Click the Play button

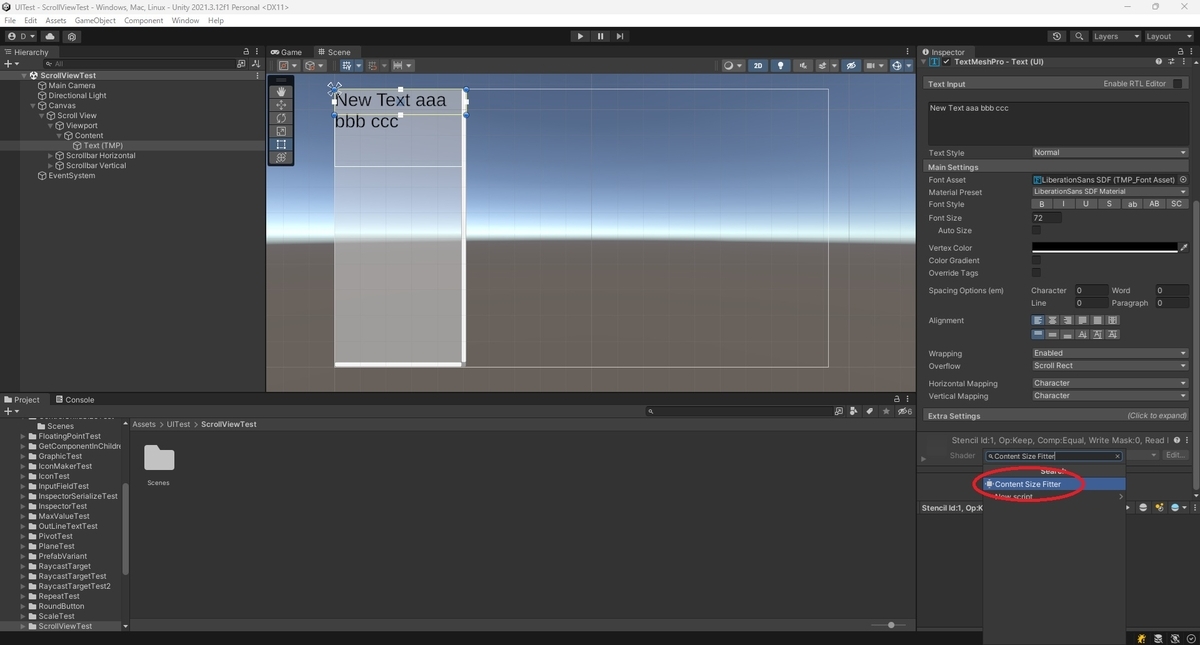580,36
